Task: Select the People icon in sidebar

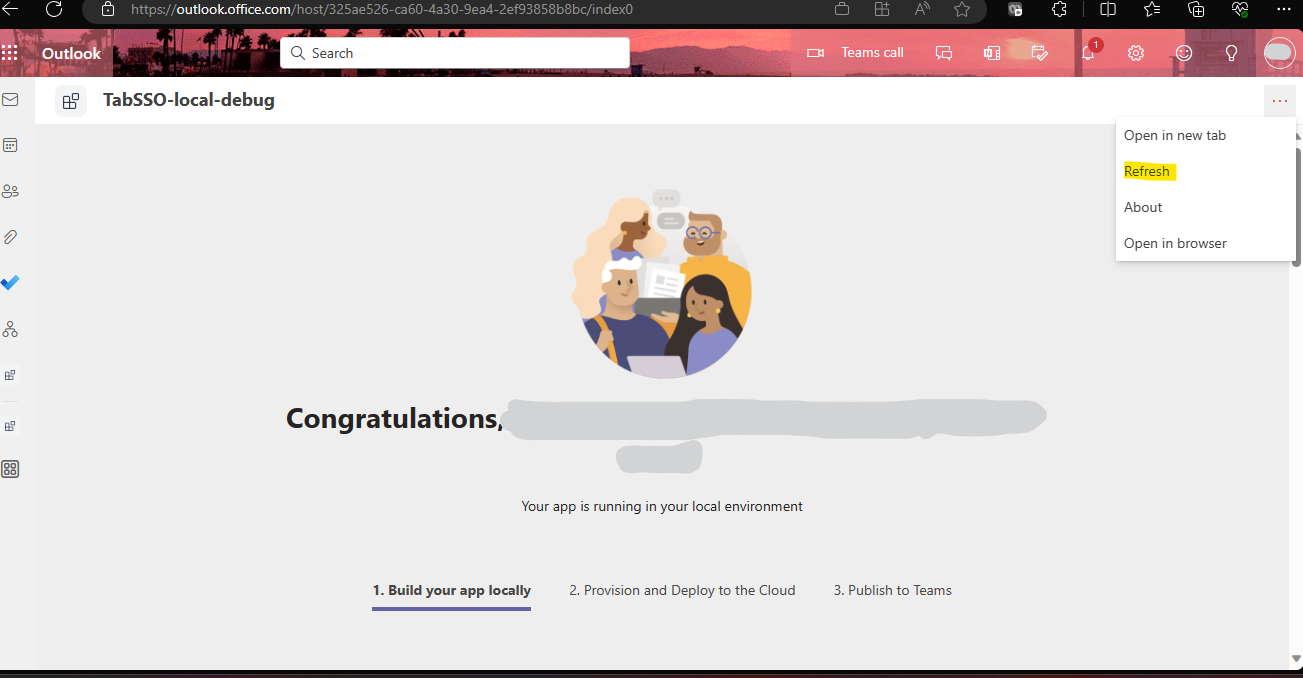Action: point(10,190)
